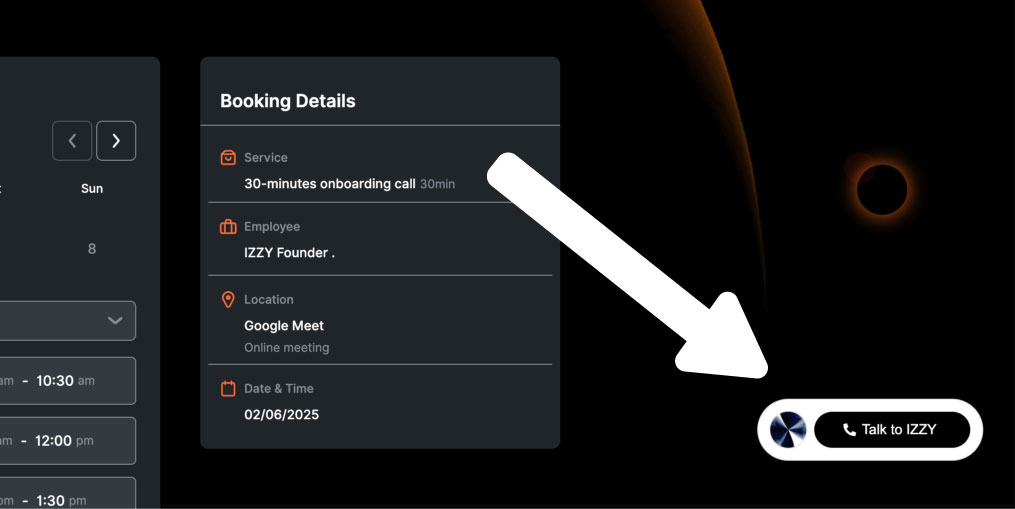Select the time slot ending 10:30 am
The width and height of the screenshot is (1015, 509).
(68, 381)
